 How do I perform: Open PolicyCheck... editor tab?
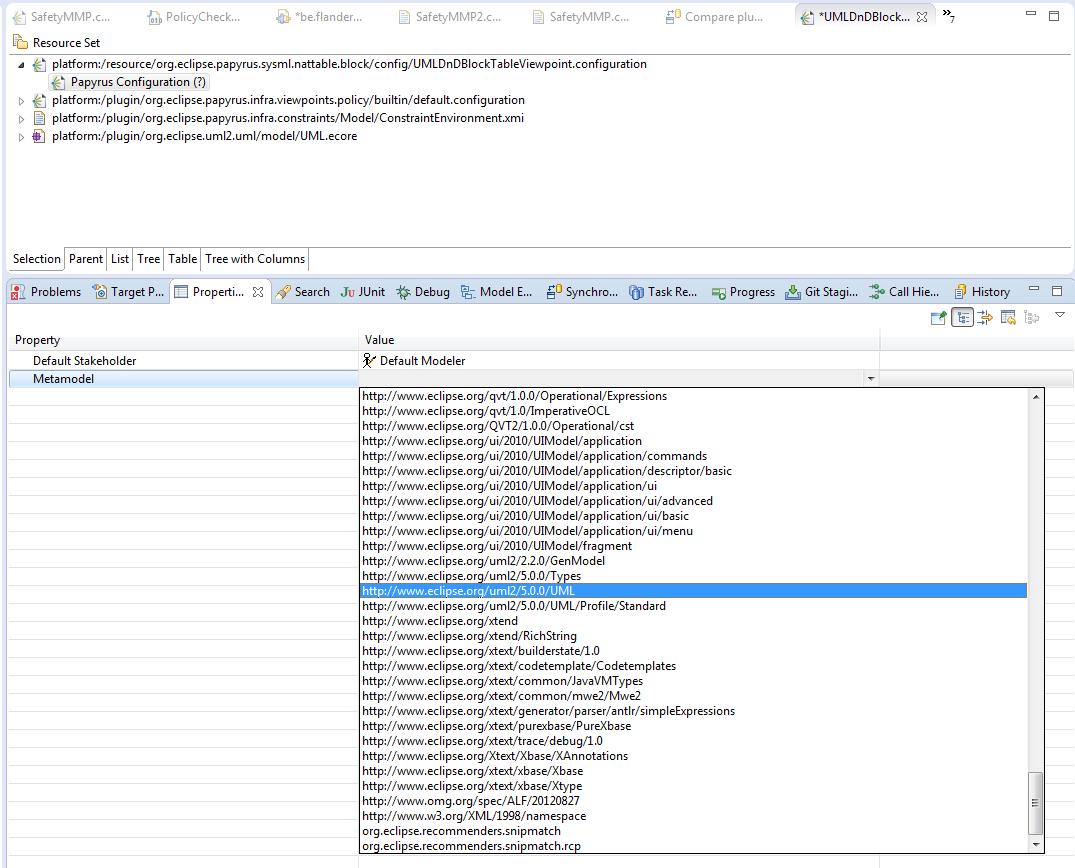(x=194, y=17)
